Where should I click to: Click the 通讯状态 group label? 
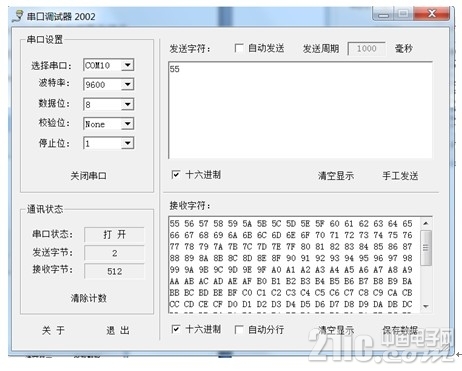(45, 209)
